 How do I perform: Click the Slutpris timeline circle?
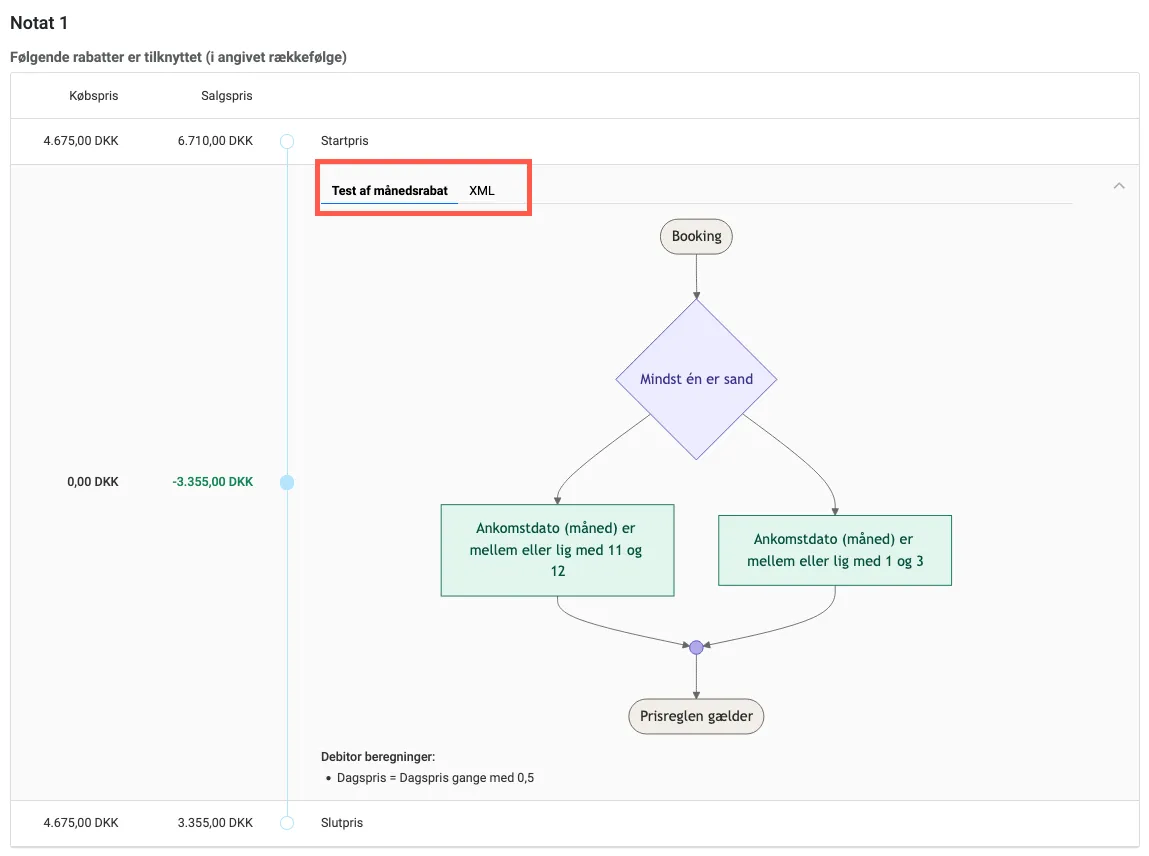click(x=287, y=823)
